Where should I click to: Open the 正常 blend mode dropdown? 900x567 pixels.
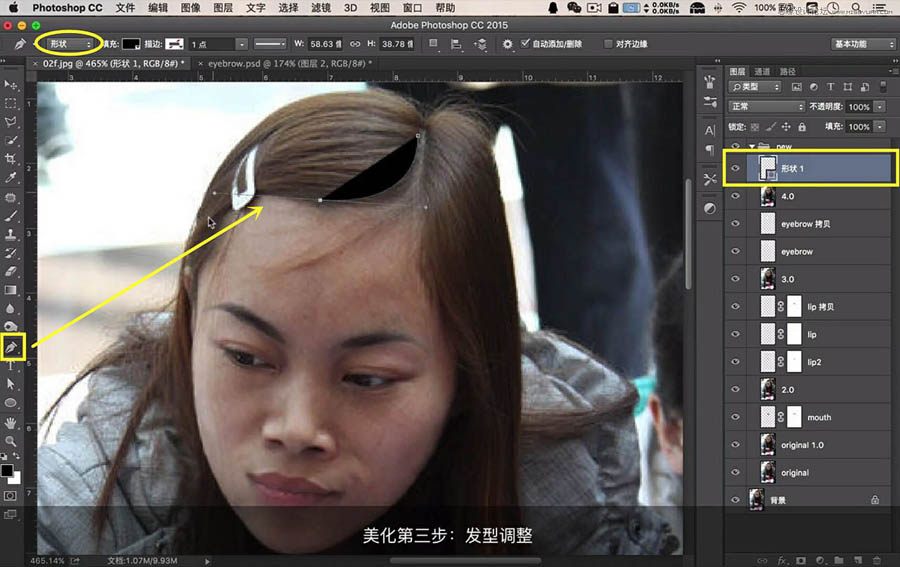click(766, 106)
